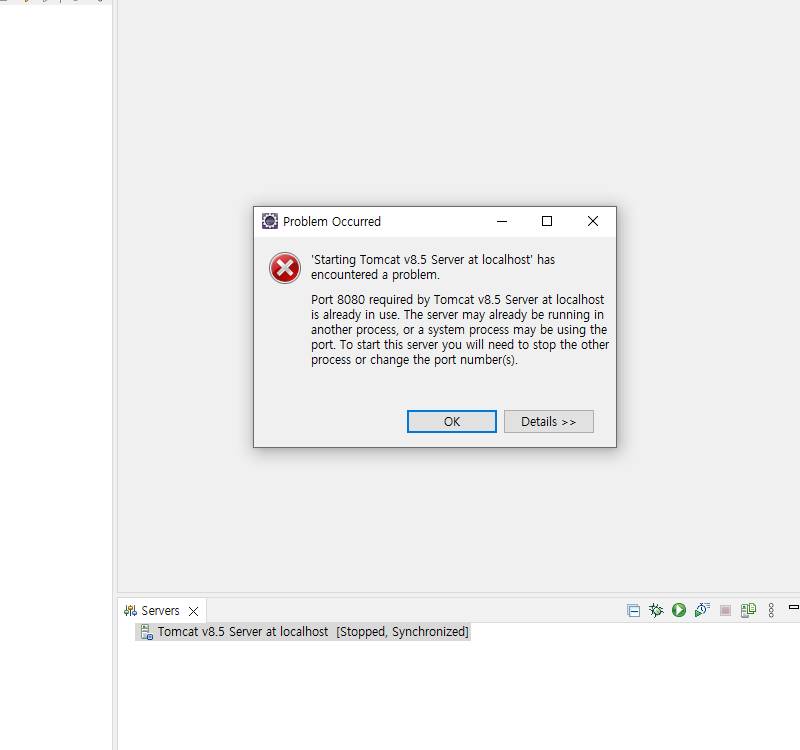Close the Problem Occurred dialog window
The width and height of the screenshot is (800, 750).
[x=593, y=221]
